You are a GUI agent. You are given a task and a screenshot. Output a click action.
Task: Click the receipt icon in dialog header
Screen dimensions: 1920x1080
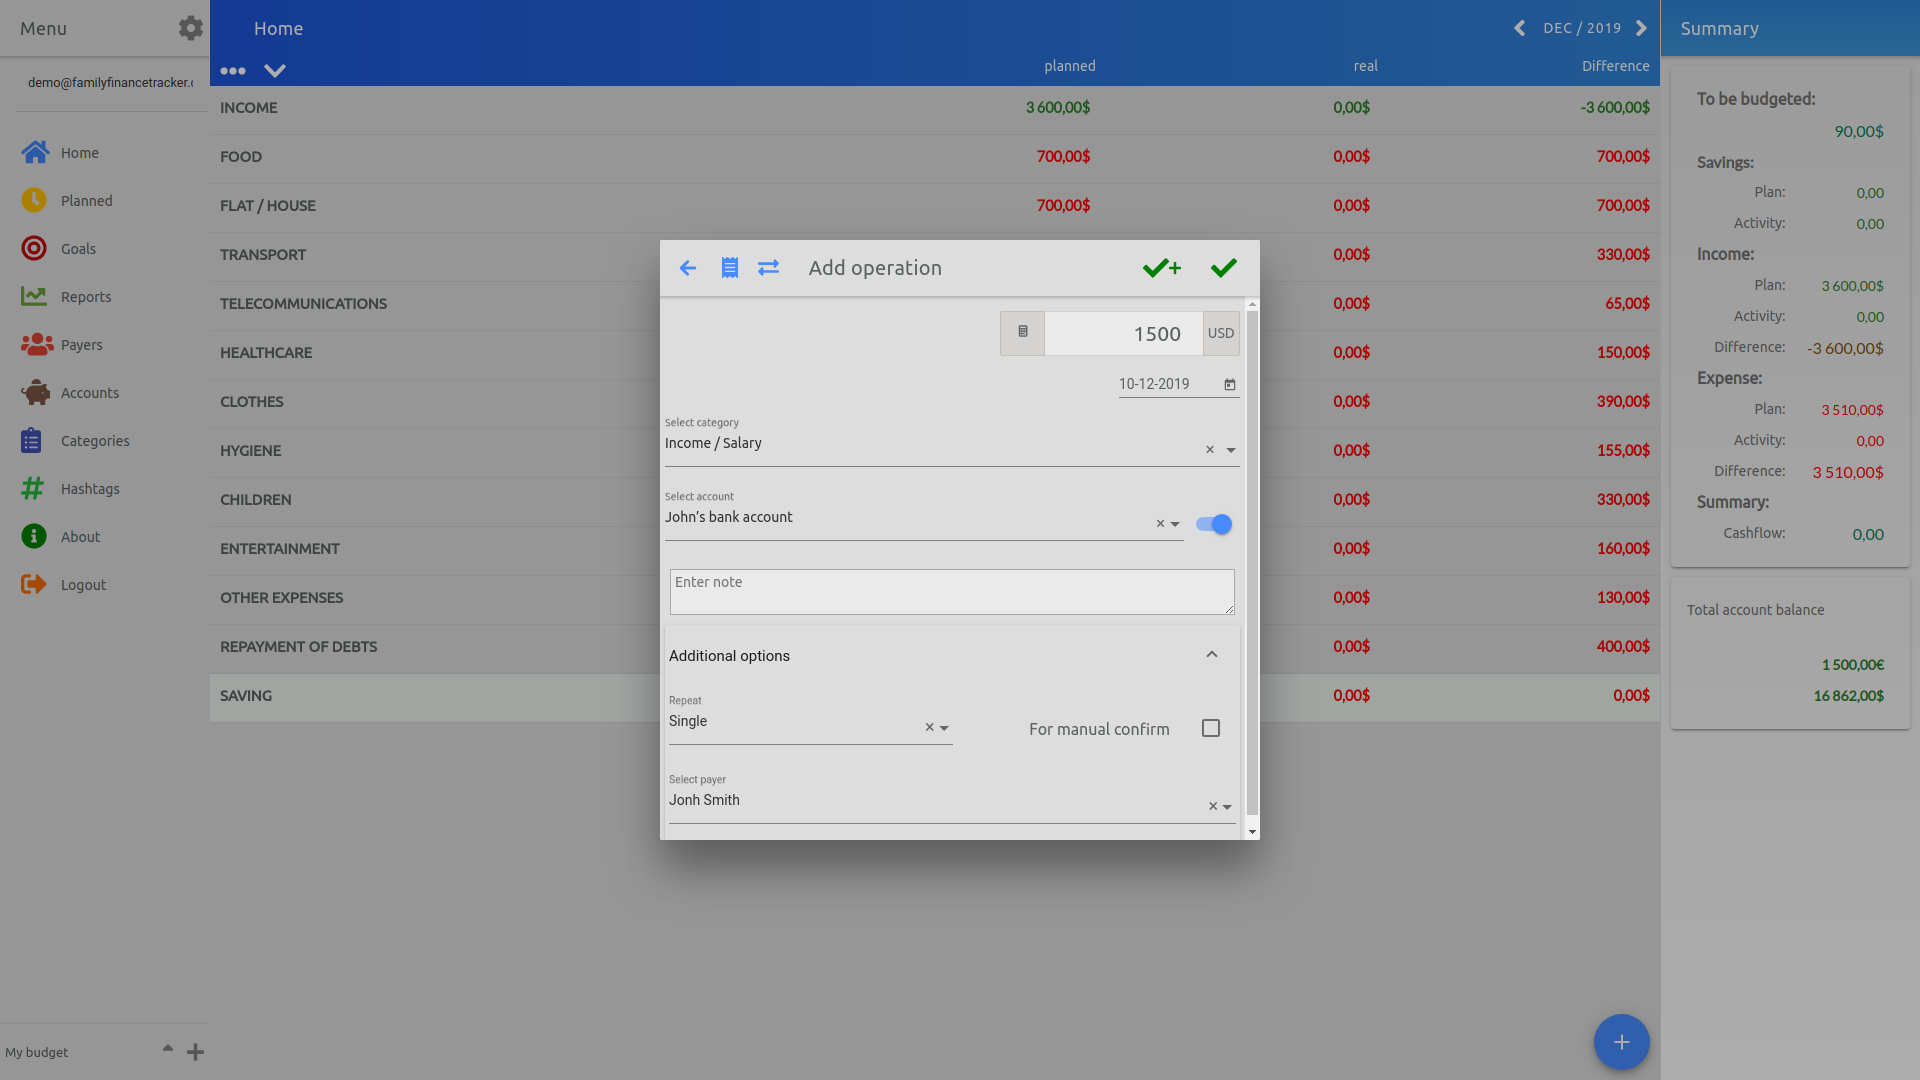730,268
